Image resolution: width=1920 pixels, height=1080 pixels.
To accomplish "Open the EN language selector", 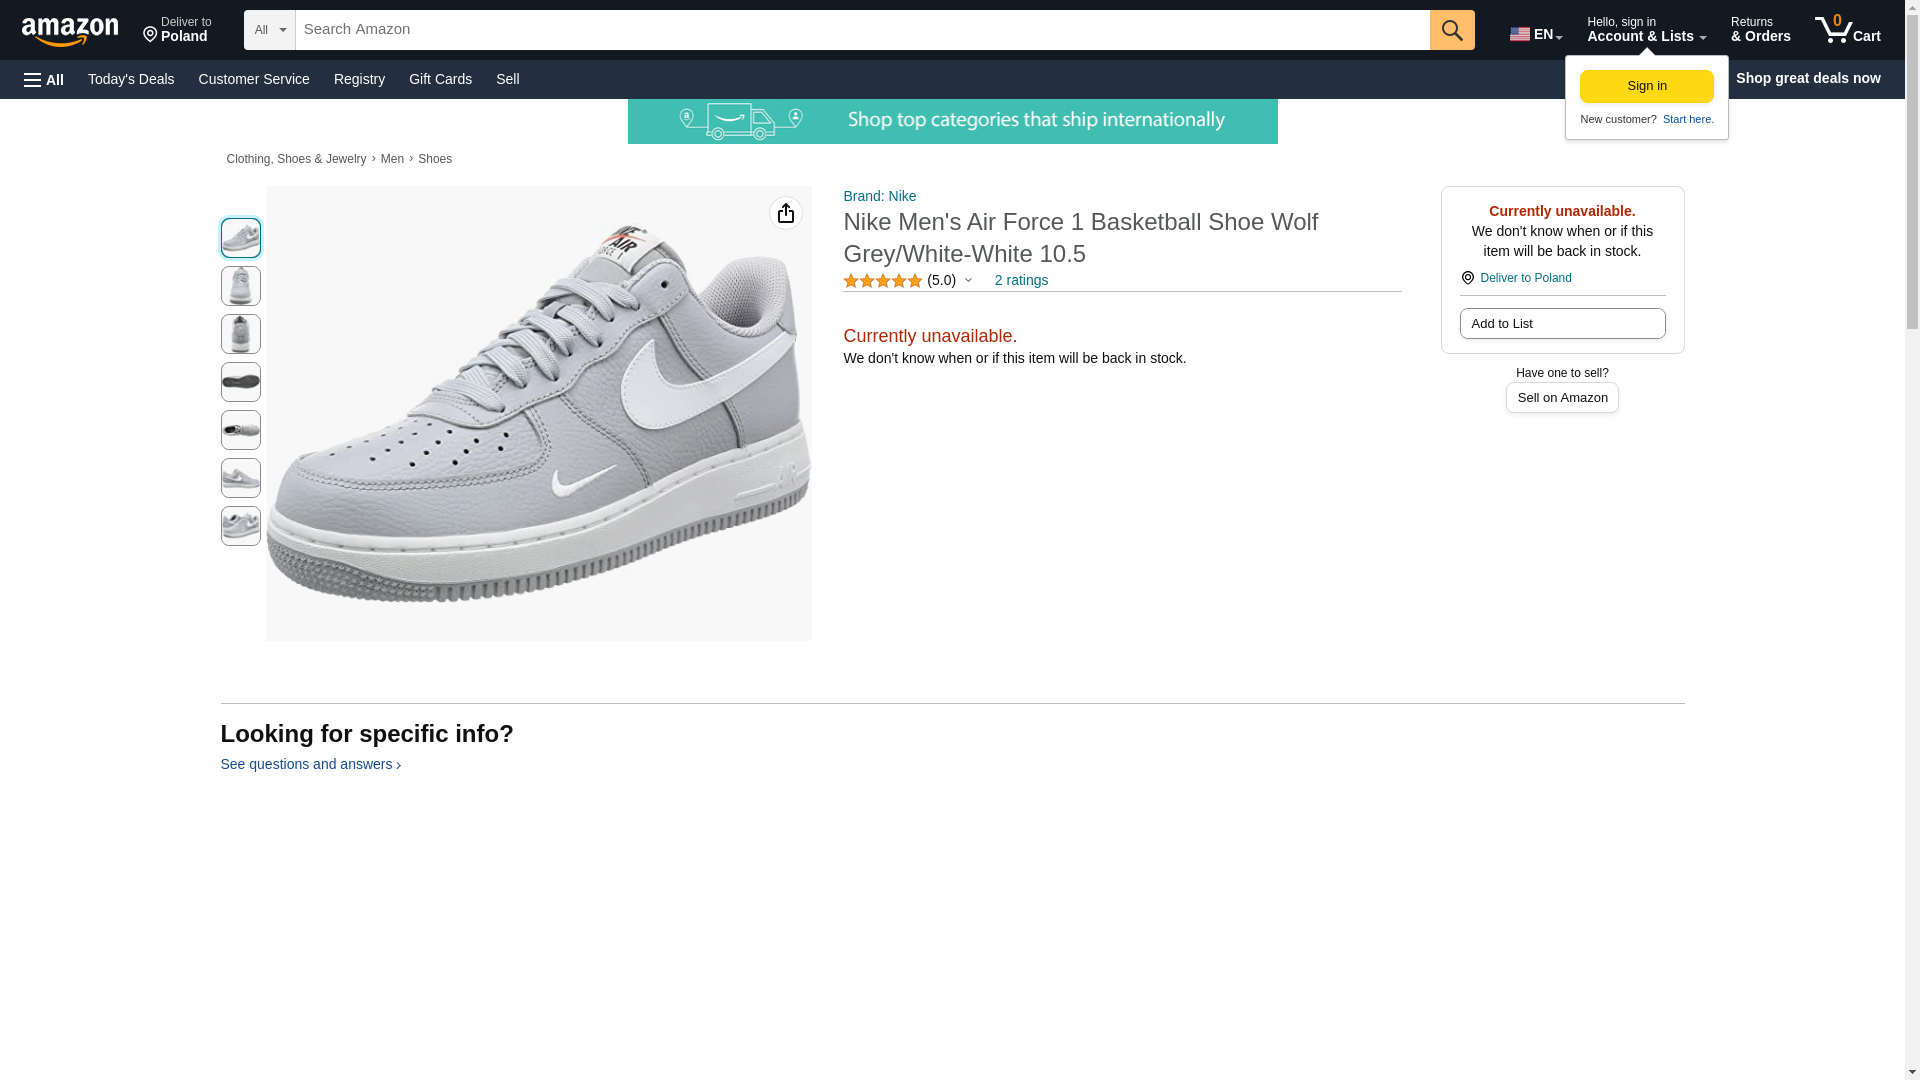I will tap(1535, 33).
